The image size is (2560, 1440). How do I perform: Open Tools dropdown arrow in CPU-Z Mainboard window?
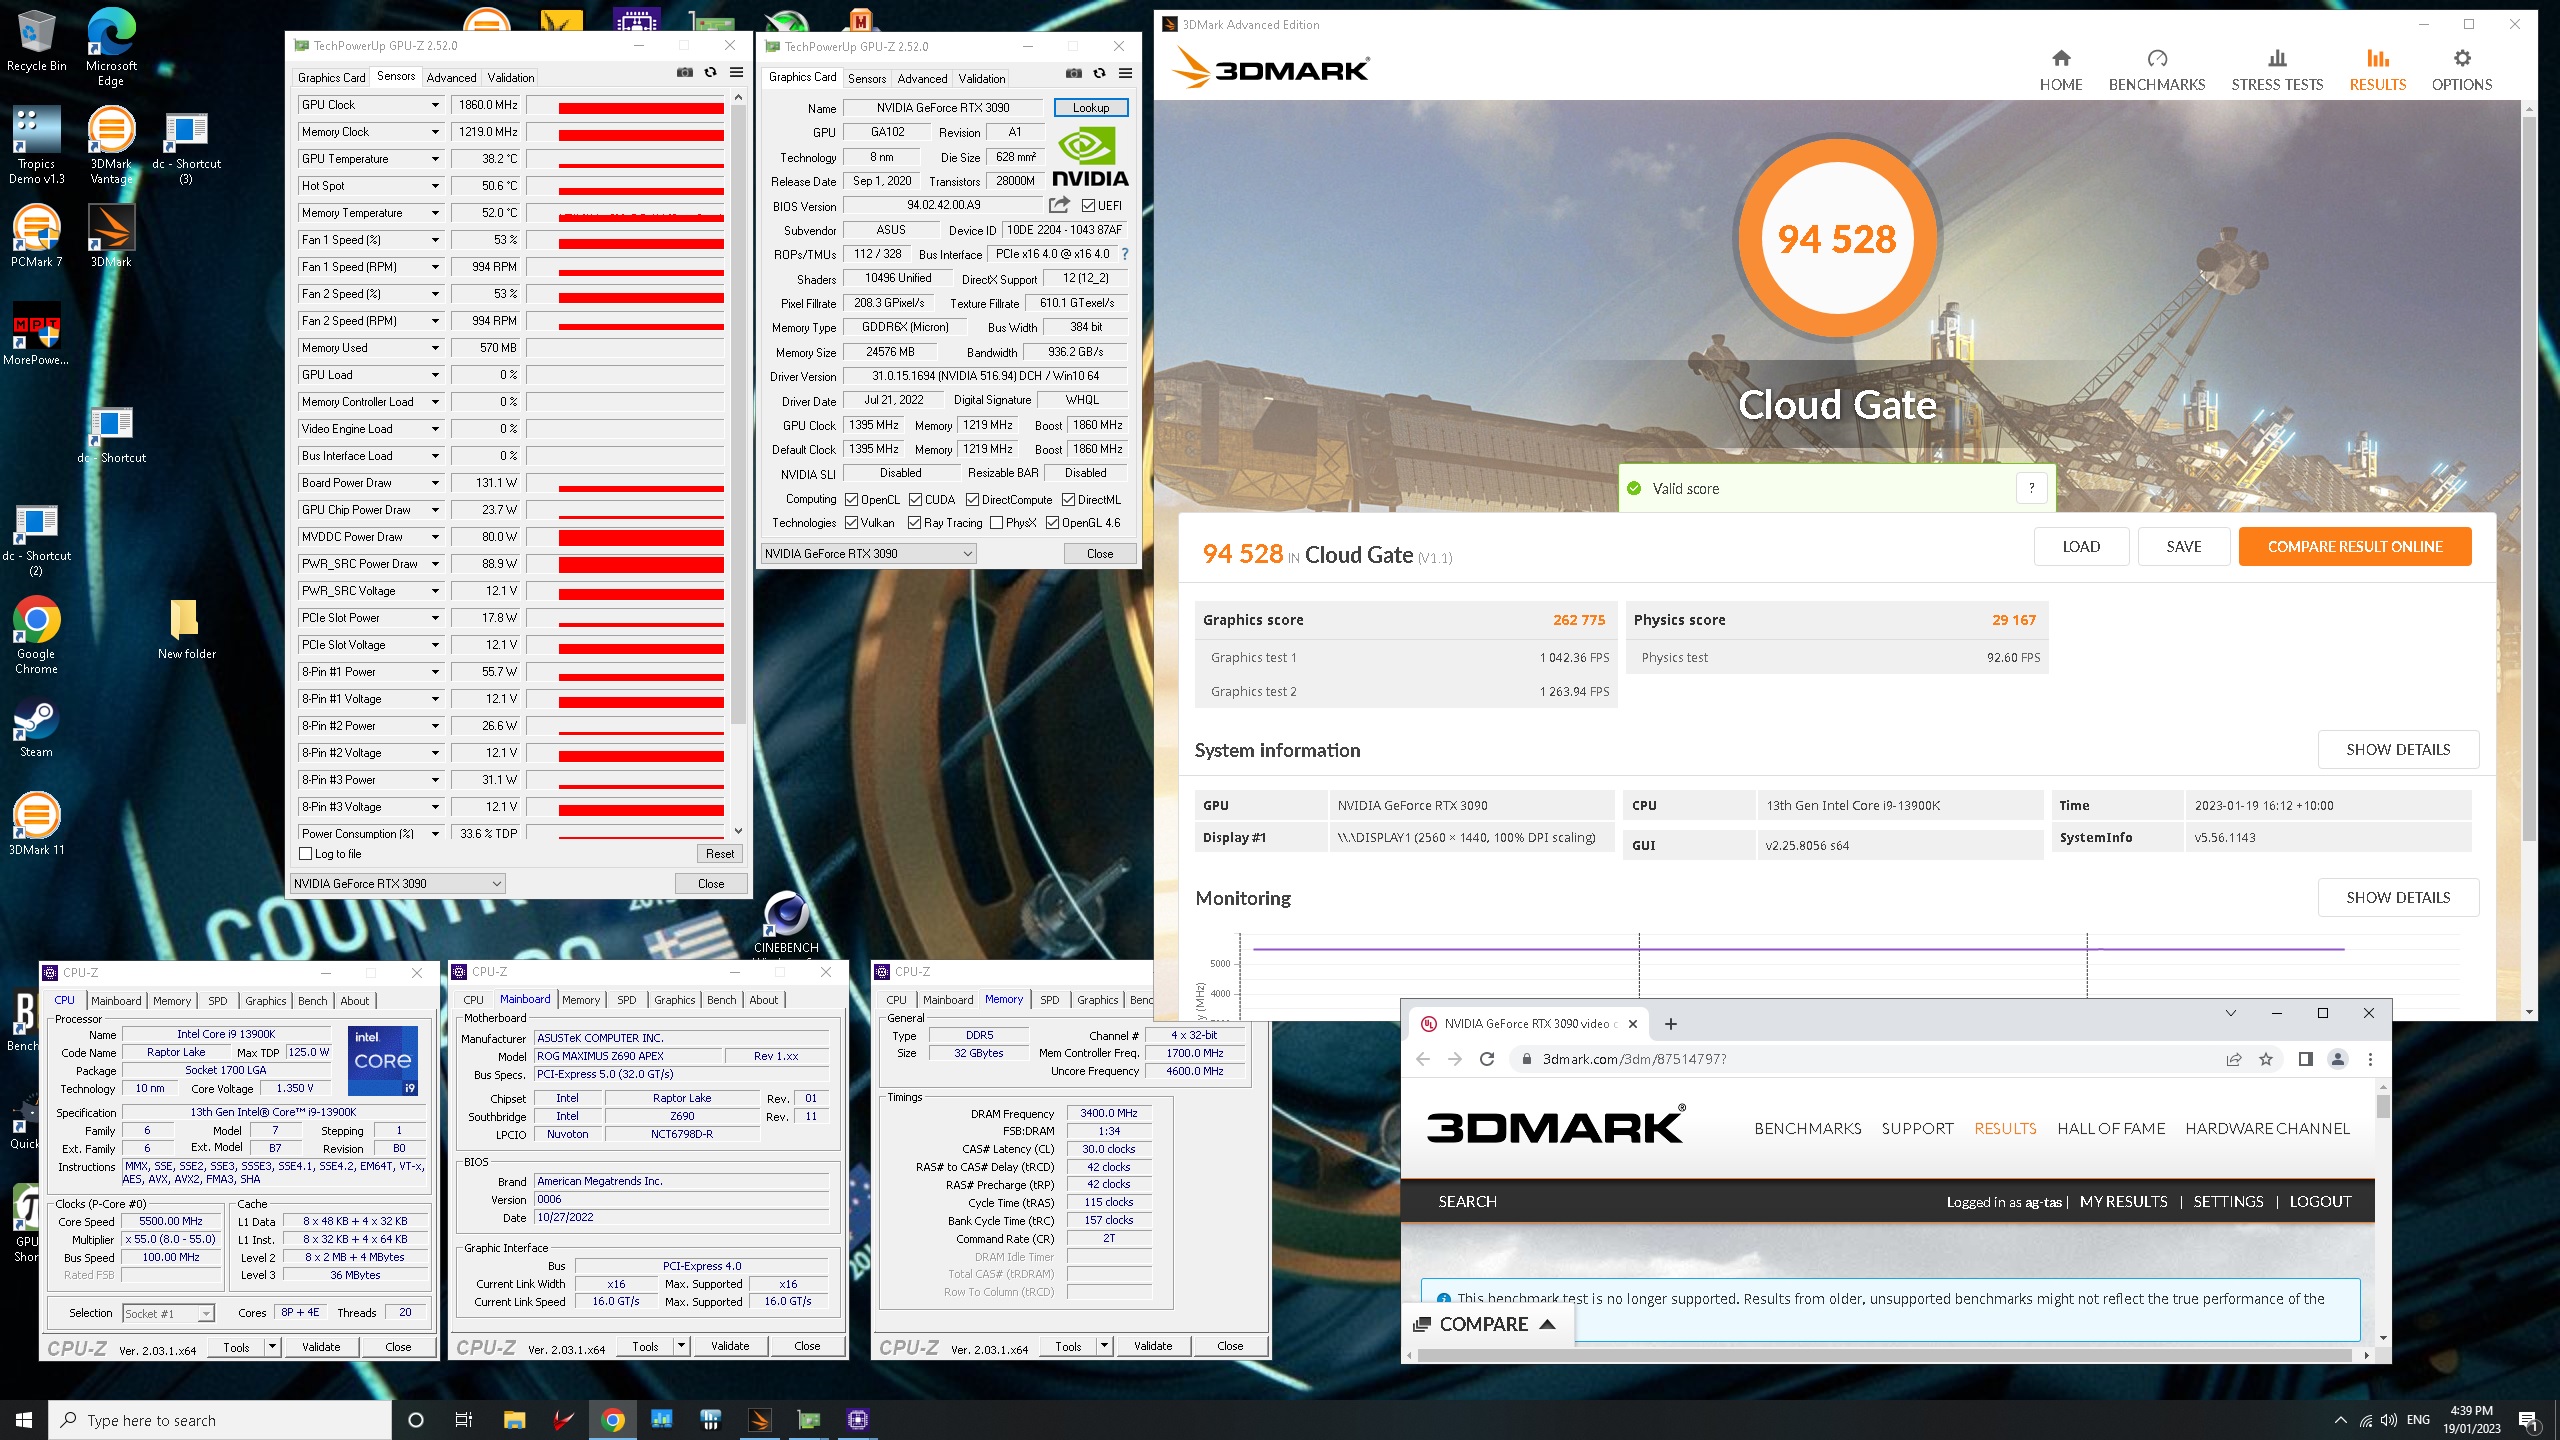point(681,1347)
